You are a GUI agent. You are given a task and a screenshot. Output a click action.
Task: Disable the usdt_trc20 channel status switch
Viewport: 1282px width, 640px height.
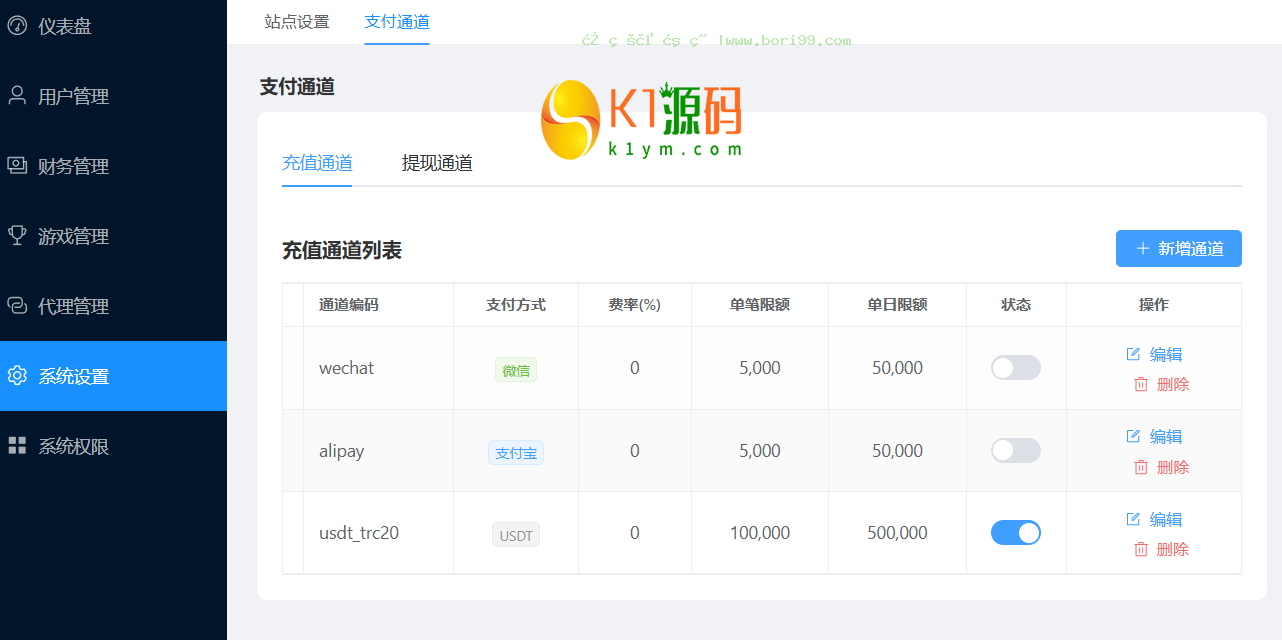(x=1016, y=533)
